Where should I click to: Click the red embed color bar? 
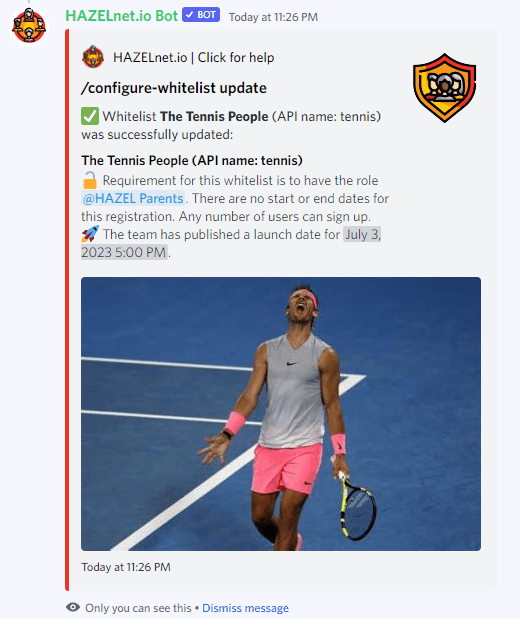click(67, 310)
